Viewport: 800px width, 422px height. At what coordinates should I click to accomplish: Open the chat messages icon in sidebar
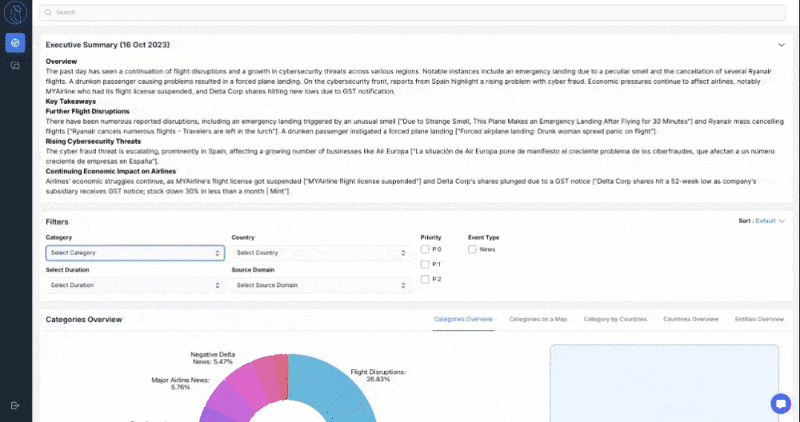coord(15,66)
